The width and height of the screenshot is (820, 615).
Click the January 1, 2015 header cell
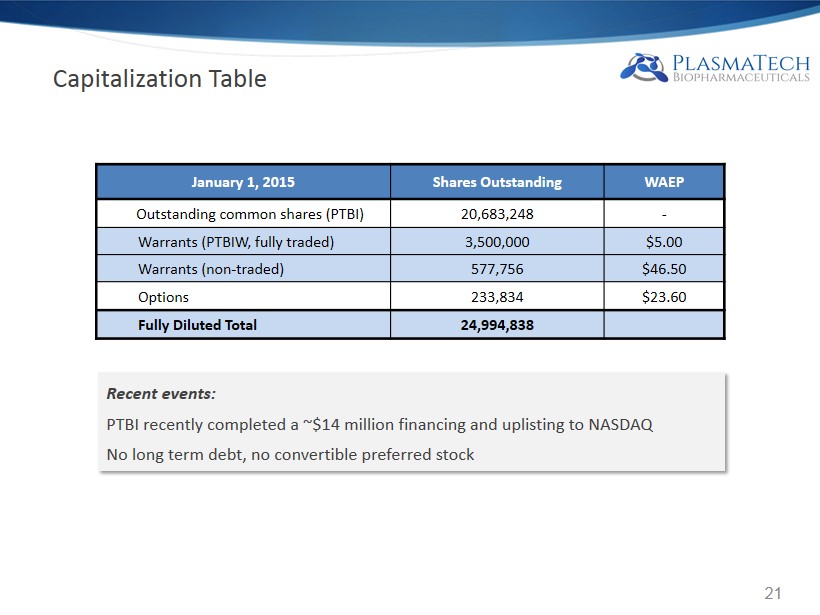point(243,183)
